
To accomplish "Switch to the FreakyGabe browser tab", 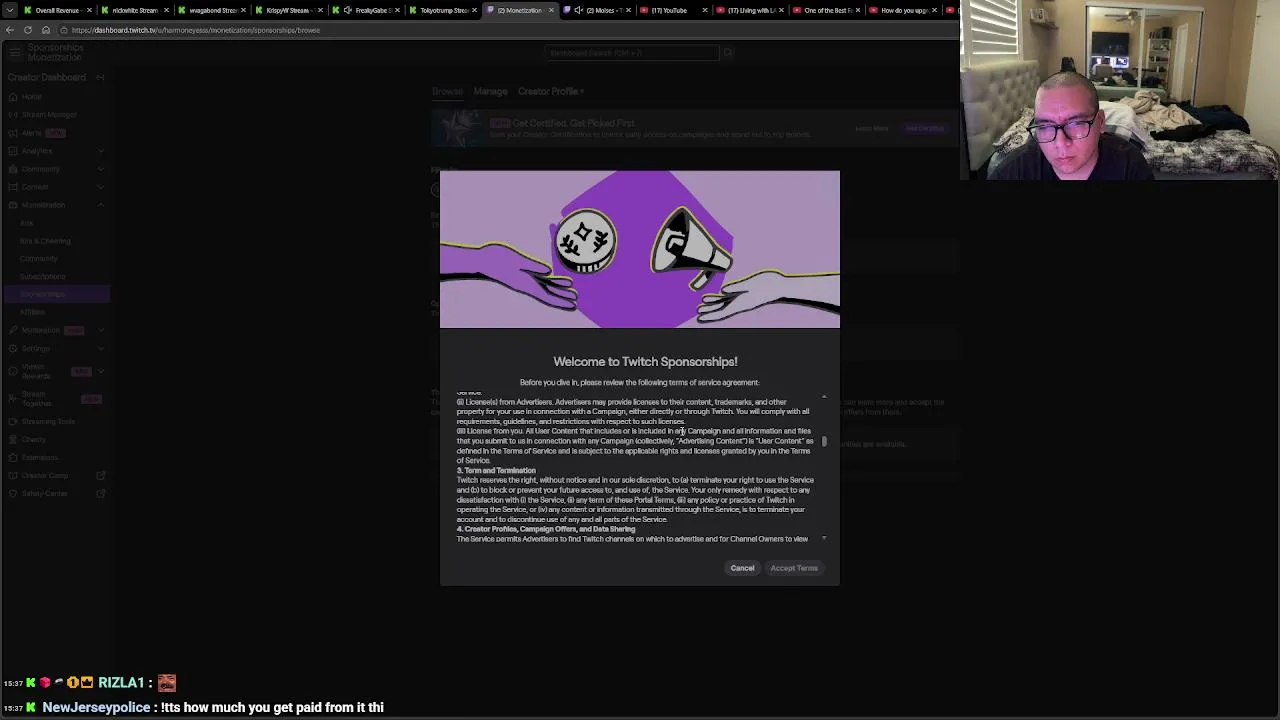I will [x=366, y=10].
